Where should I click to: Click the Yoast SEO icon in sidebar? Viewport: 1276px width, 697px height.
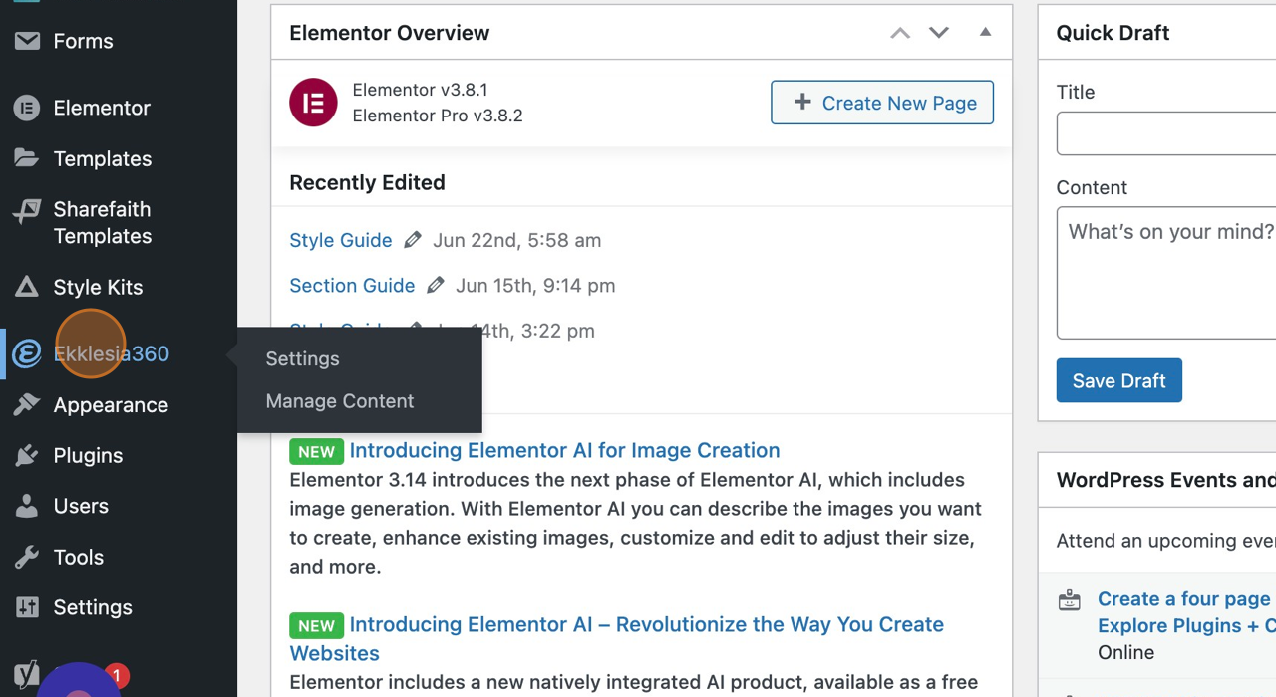pyautogui.click(x=27, y=672)
